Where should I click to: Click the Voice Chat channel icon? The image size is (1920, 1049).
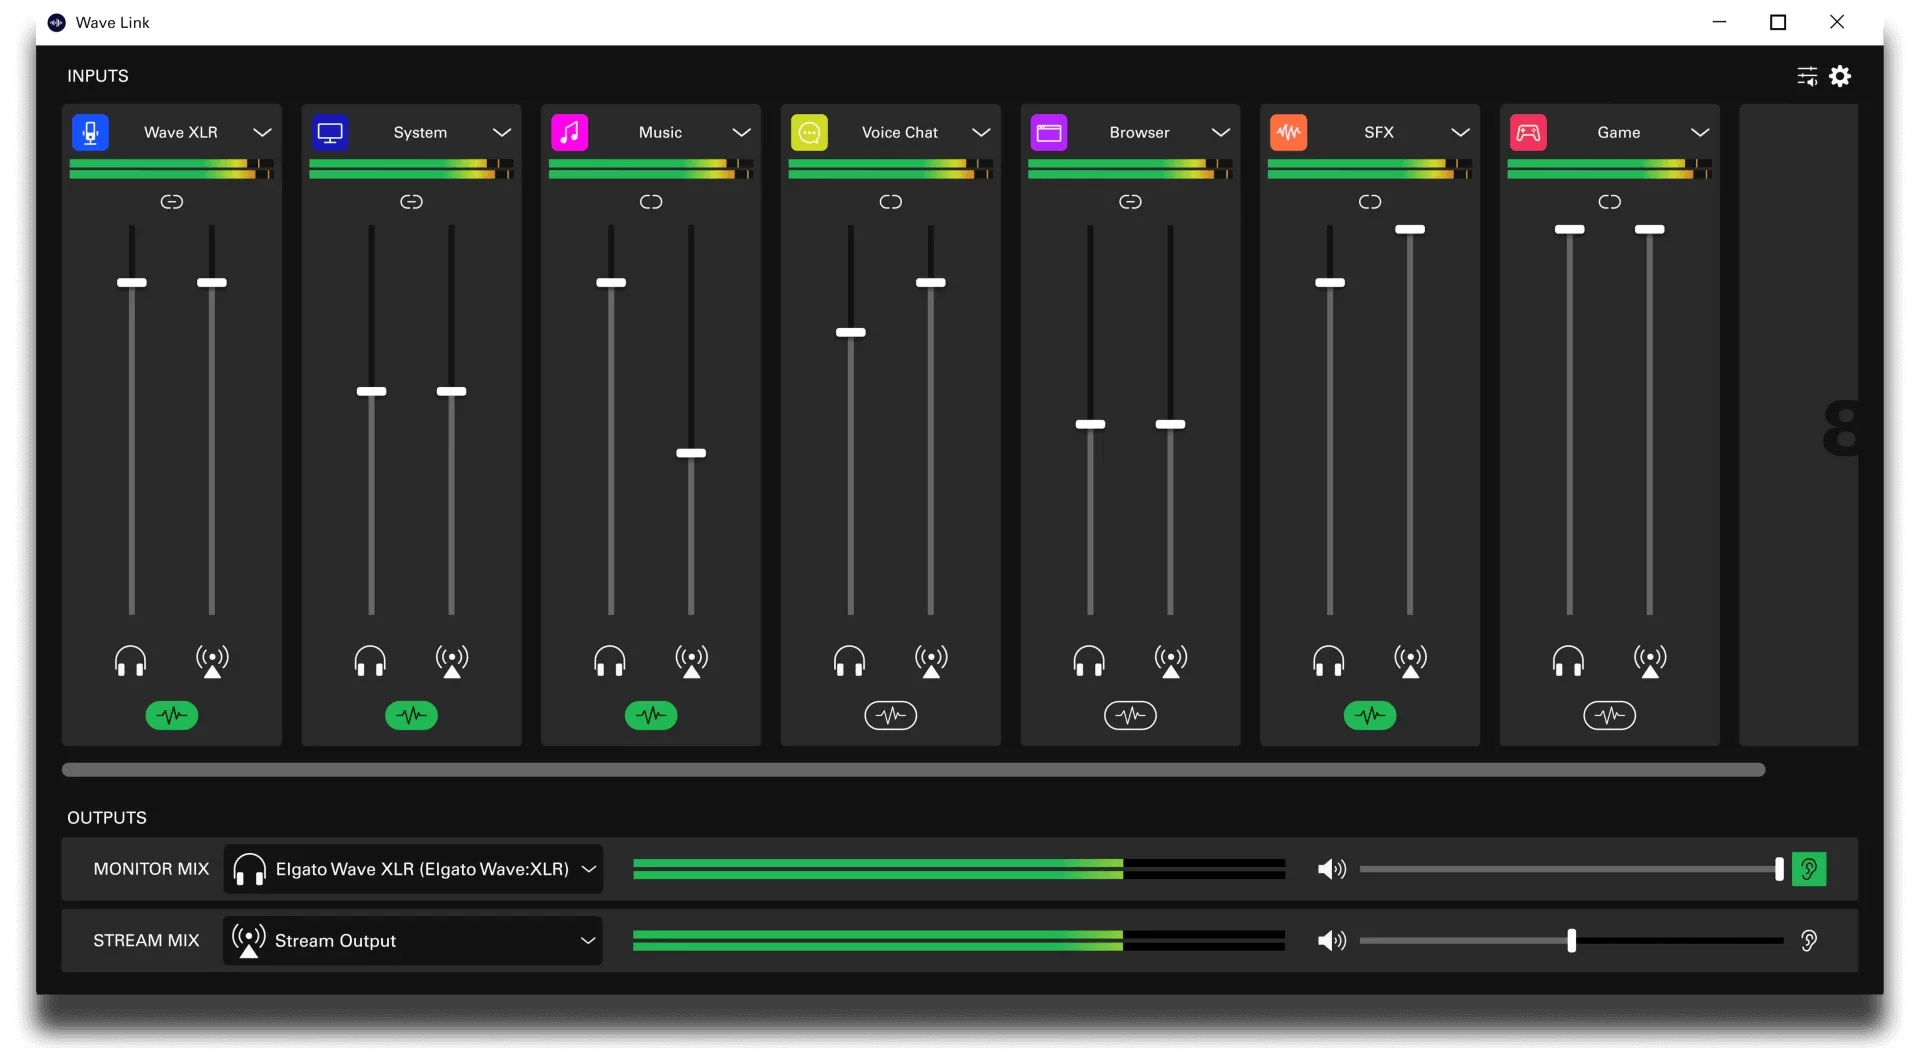click(x=809, y=132)
